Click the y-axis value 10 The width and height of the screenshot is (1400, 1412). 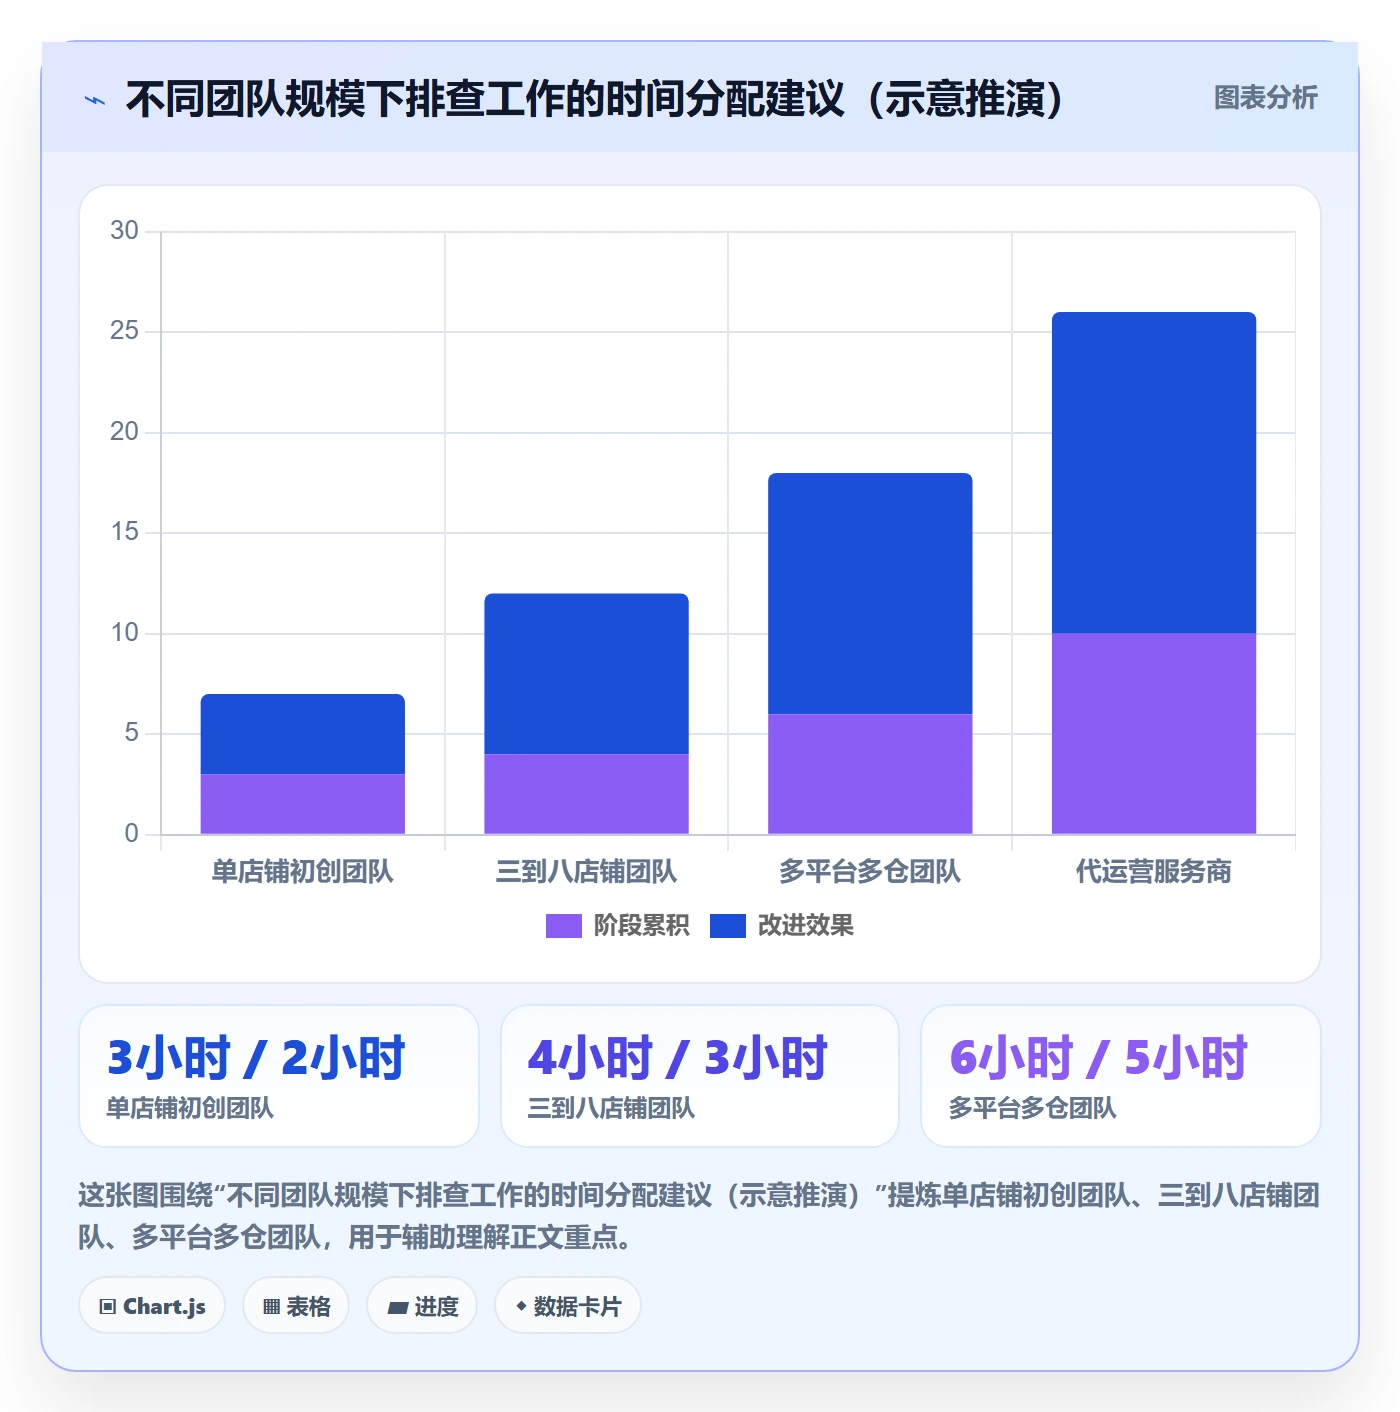point(125,633)
